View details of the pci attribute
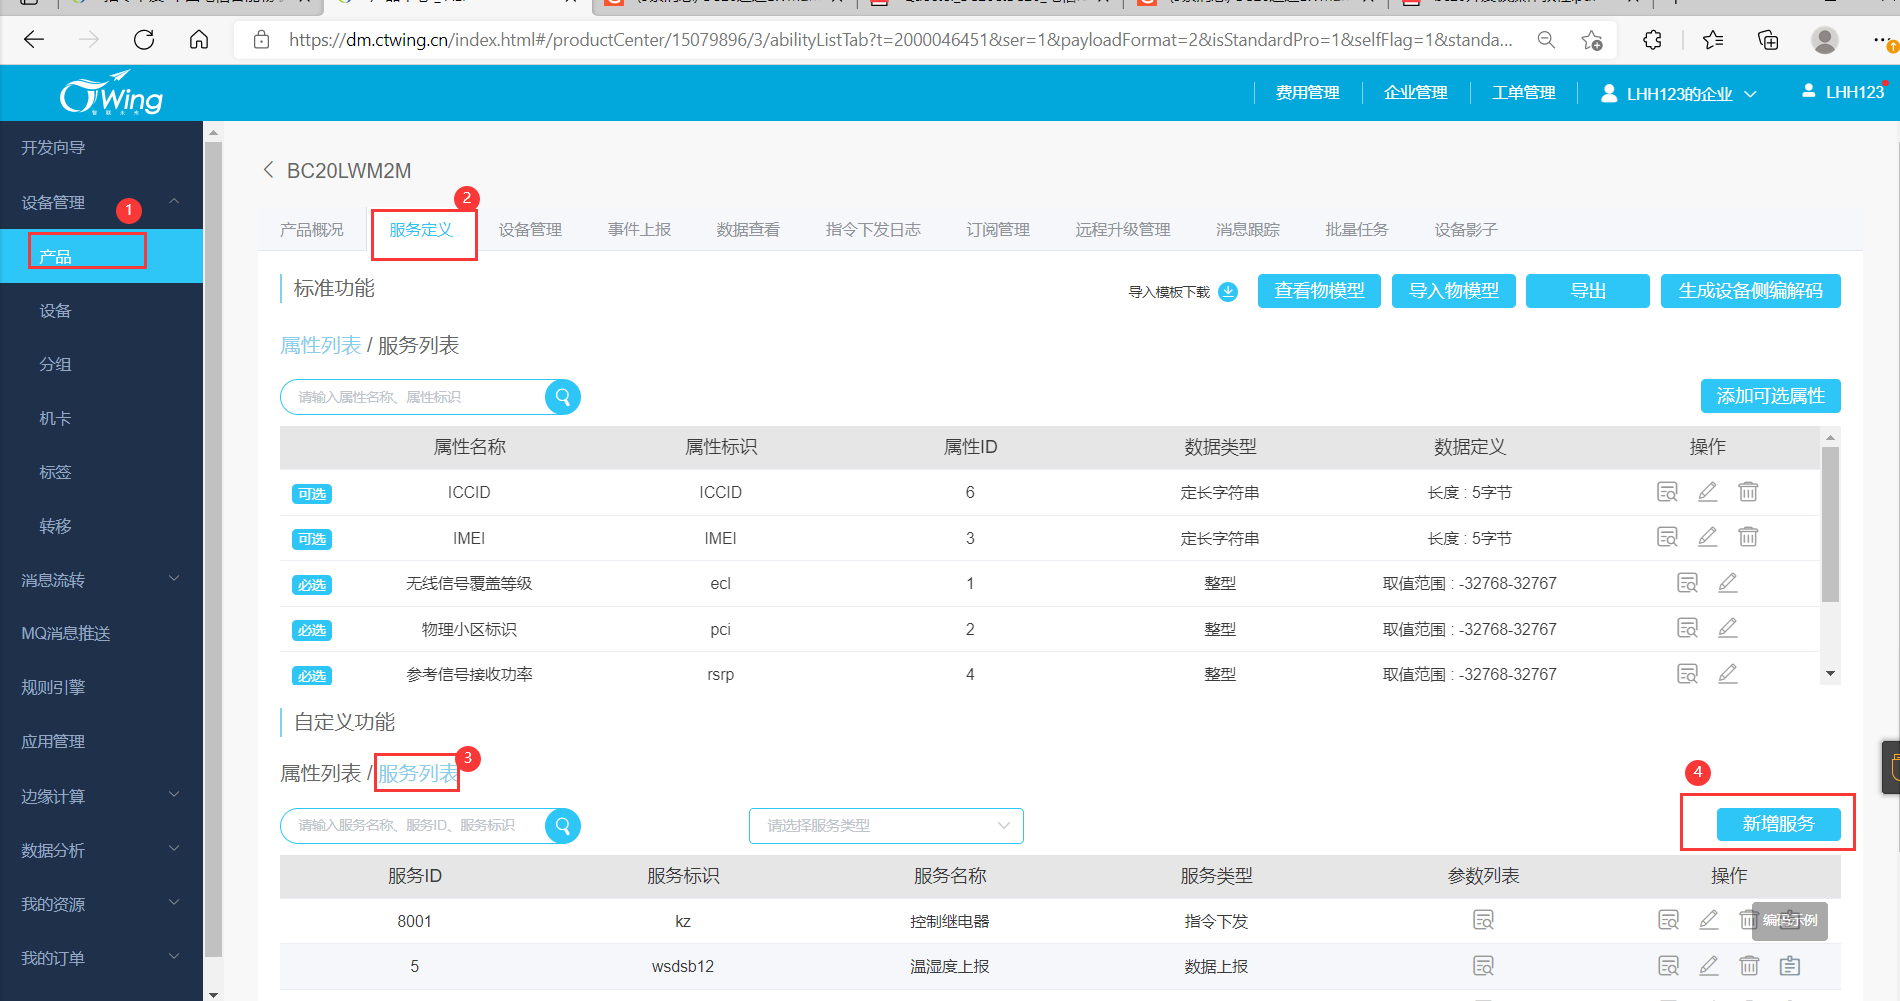 point(1687,629)
